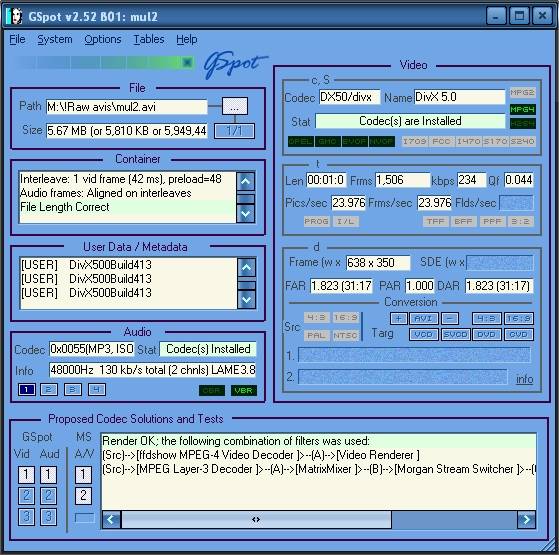Select Src 16:9 aspect option

click(345, 317)
